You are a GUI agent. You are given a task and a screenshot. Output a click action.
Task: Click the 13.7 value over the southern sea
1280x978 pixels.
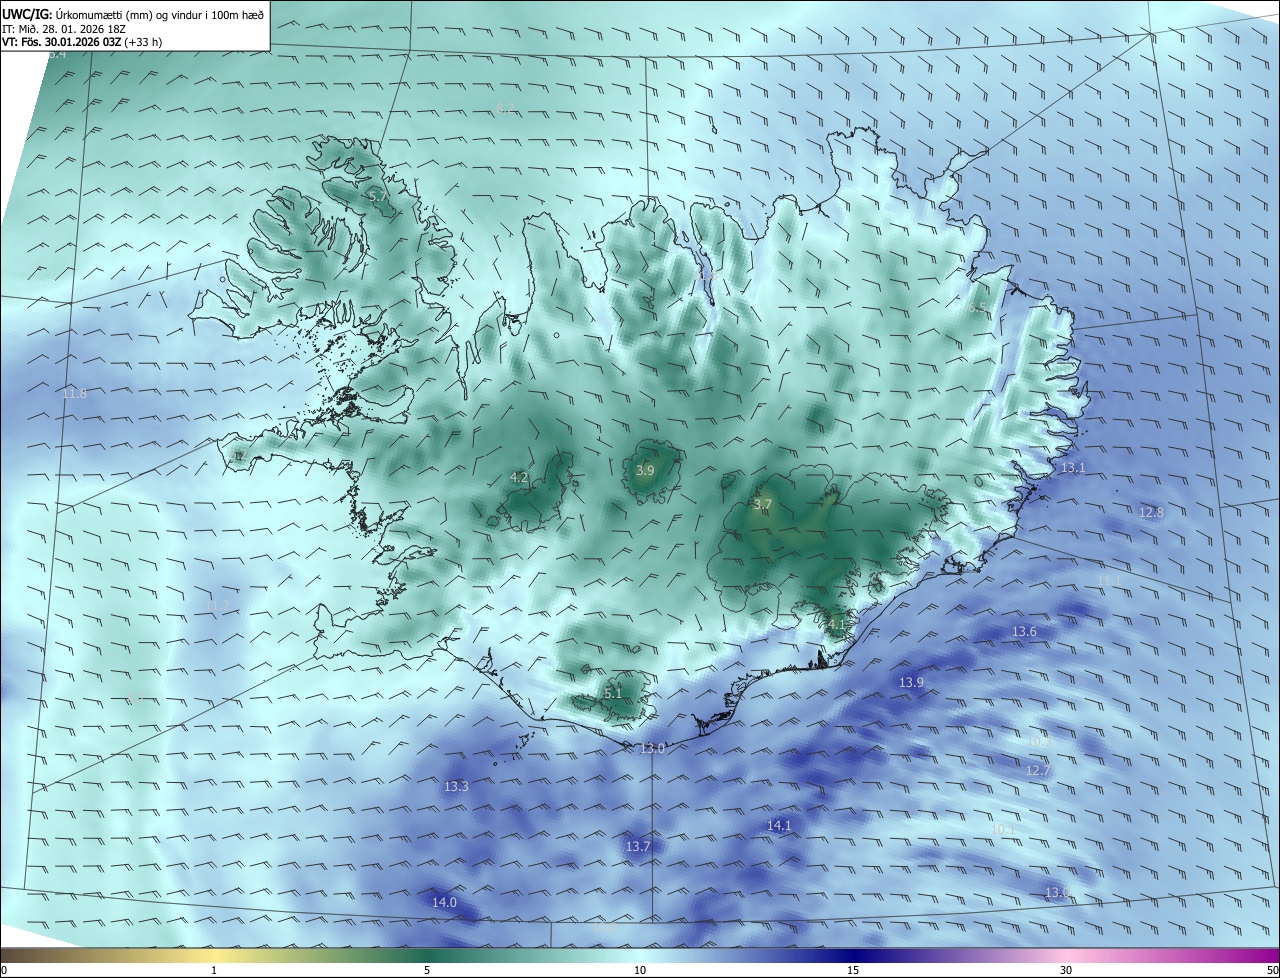[x=638, y=847]
